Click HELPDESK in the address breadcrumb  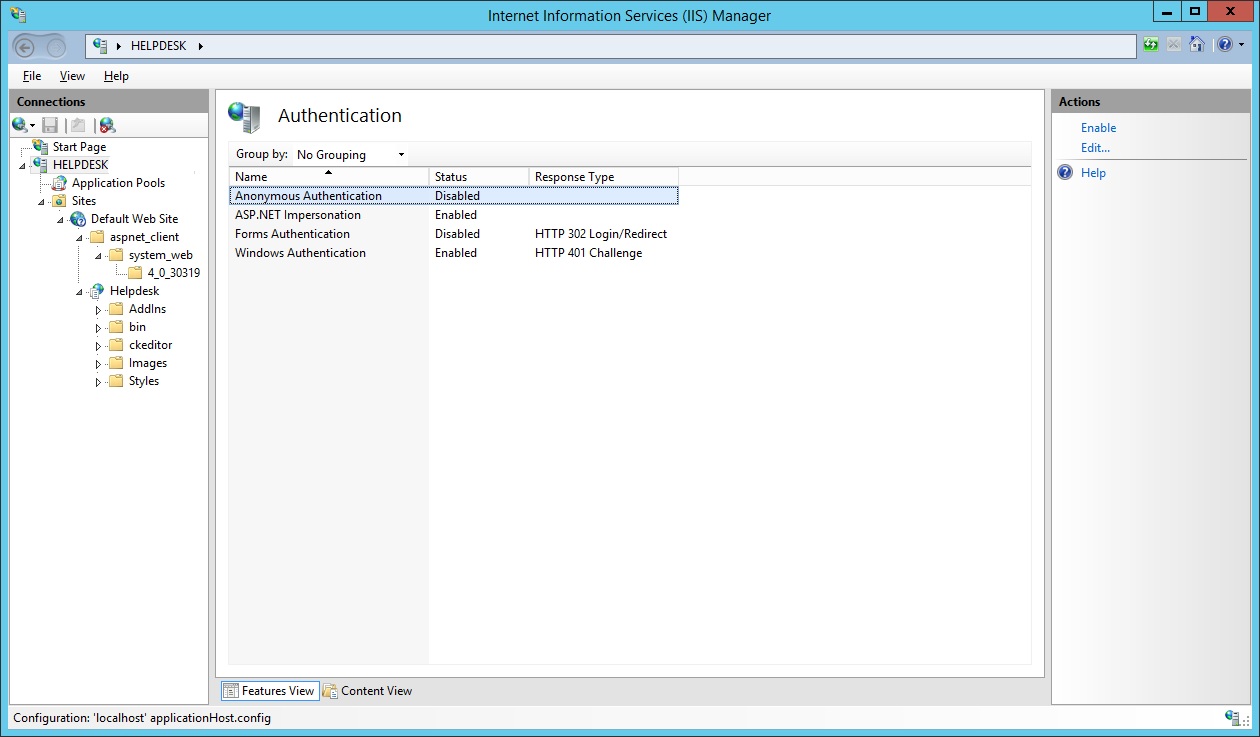pos(160,46)
